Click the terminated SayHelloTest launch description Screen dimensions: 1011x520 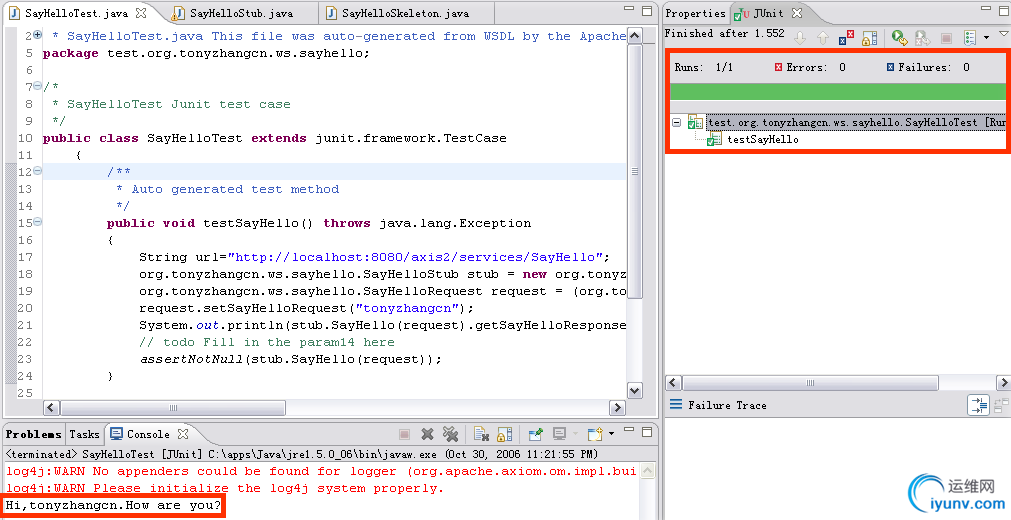[x=302, y=454]
